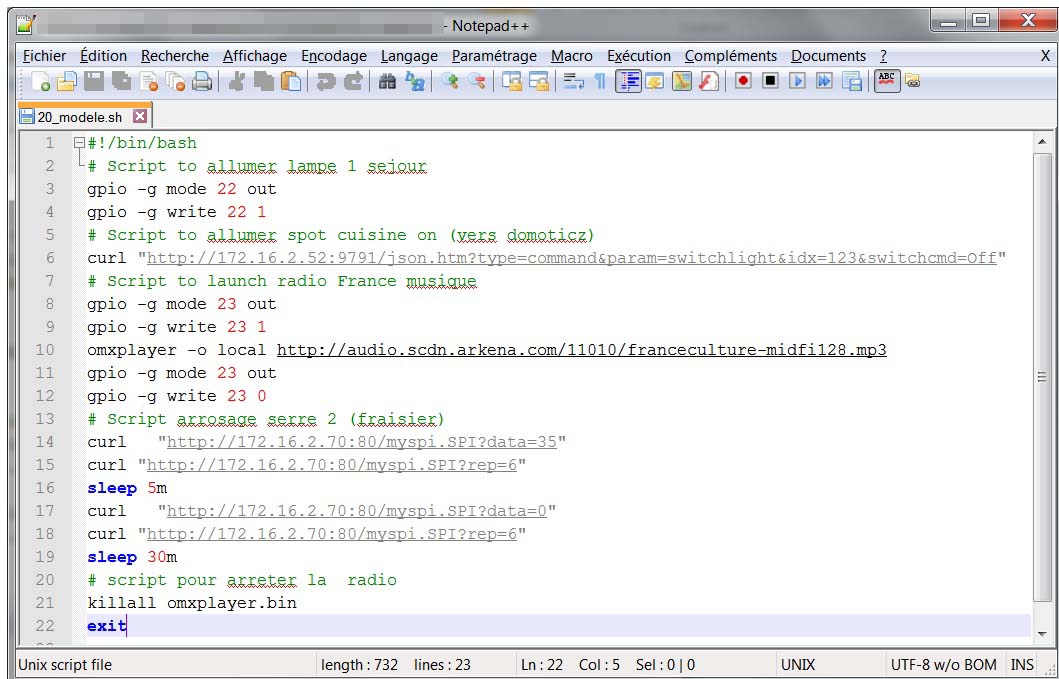Open the Macro menu
Screen dimensions: 1059x679
(571, 56)
